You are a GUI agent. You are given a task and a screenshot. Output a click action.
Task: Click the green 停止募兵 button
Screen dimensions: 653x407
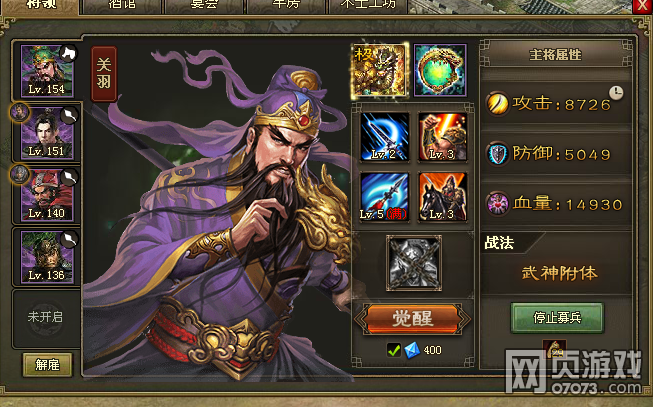tap(557, 318)
